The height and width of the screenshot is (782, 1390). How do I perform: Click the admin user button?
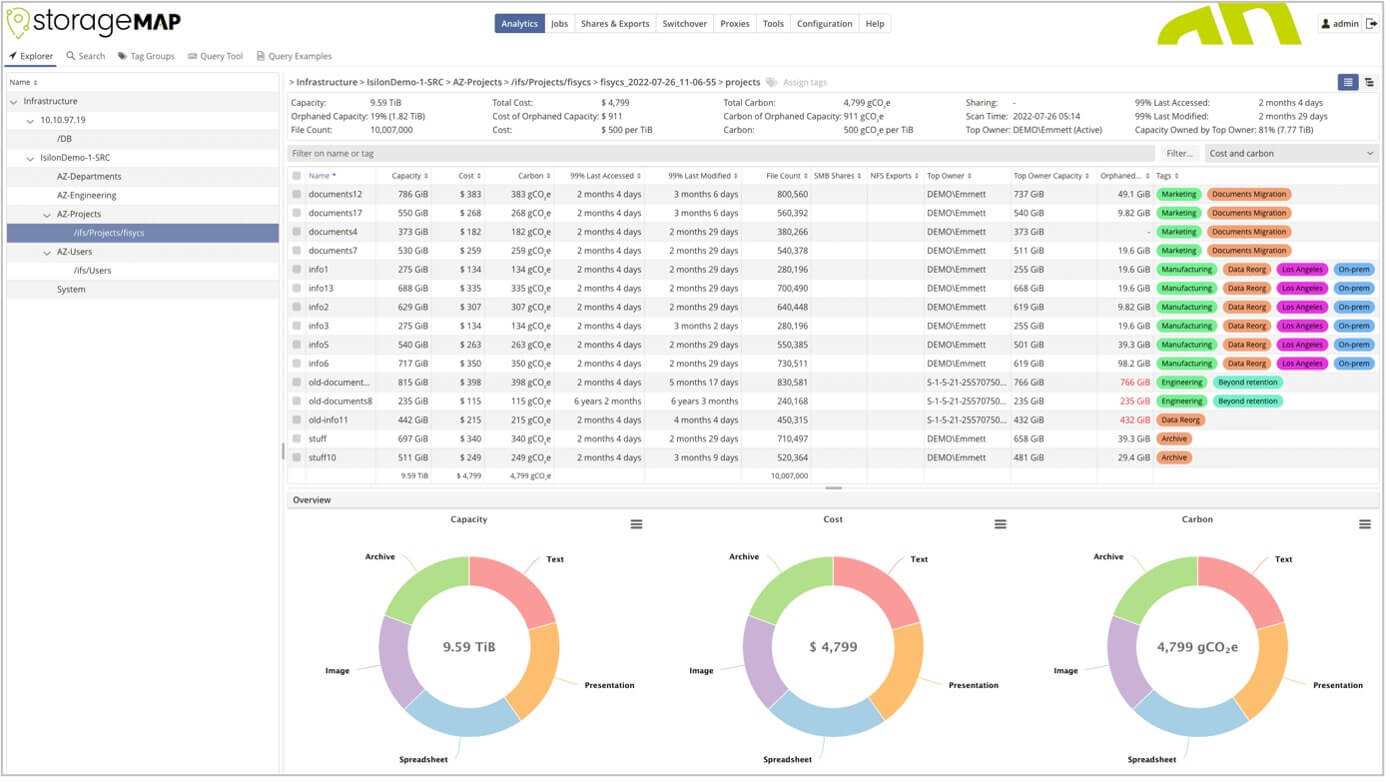point(1340,24)
